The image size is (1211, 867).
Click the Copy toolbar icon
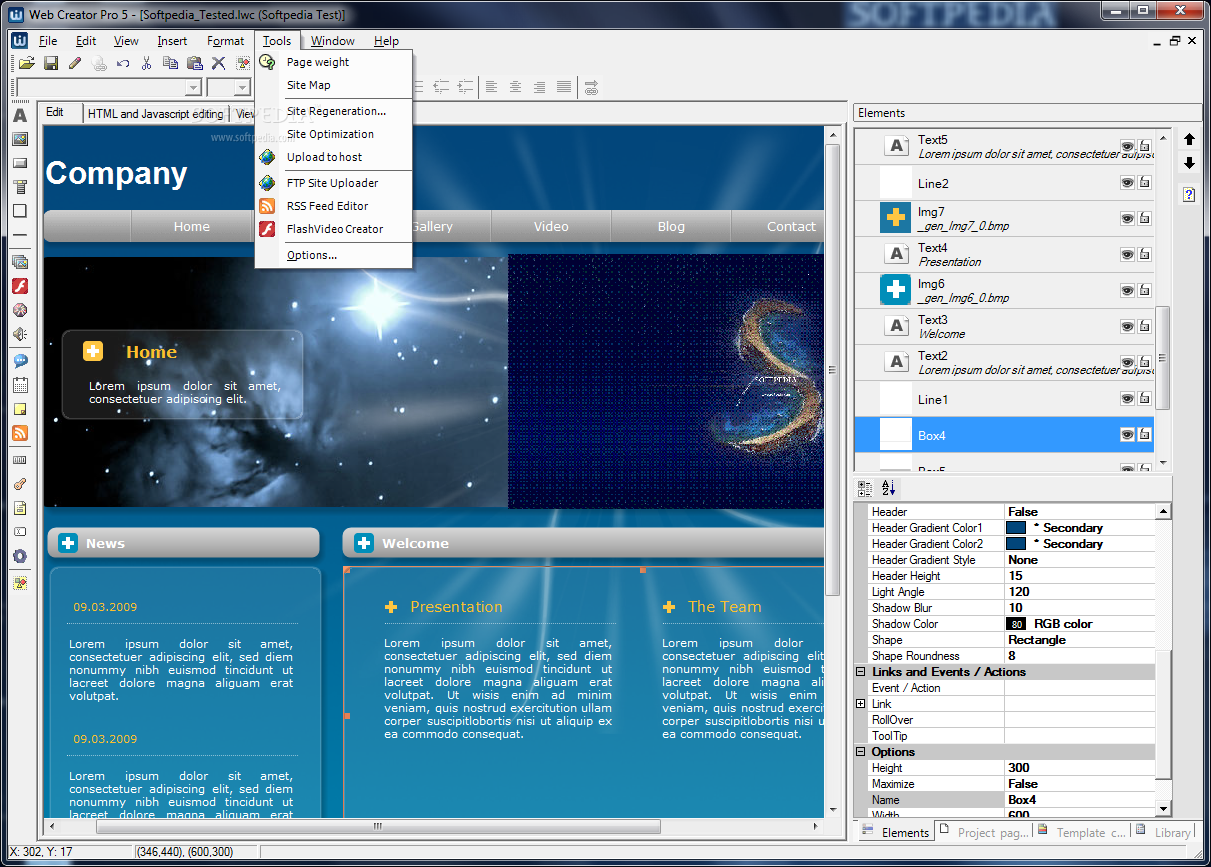click(171, 63)
